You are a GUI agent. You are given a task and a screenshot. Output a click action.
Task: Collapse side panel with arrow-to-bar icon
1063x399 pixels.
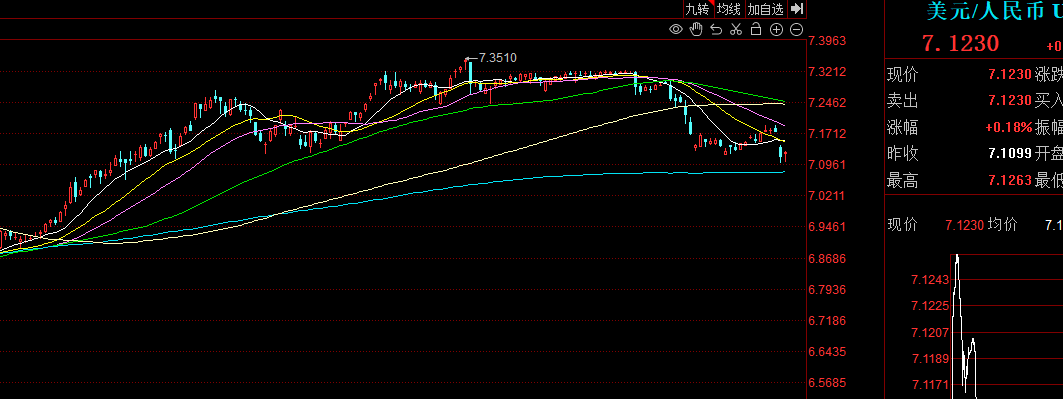[x=797, y=9]
